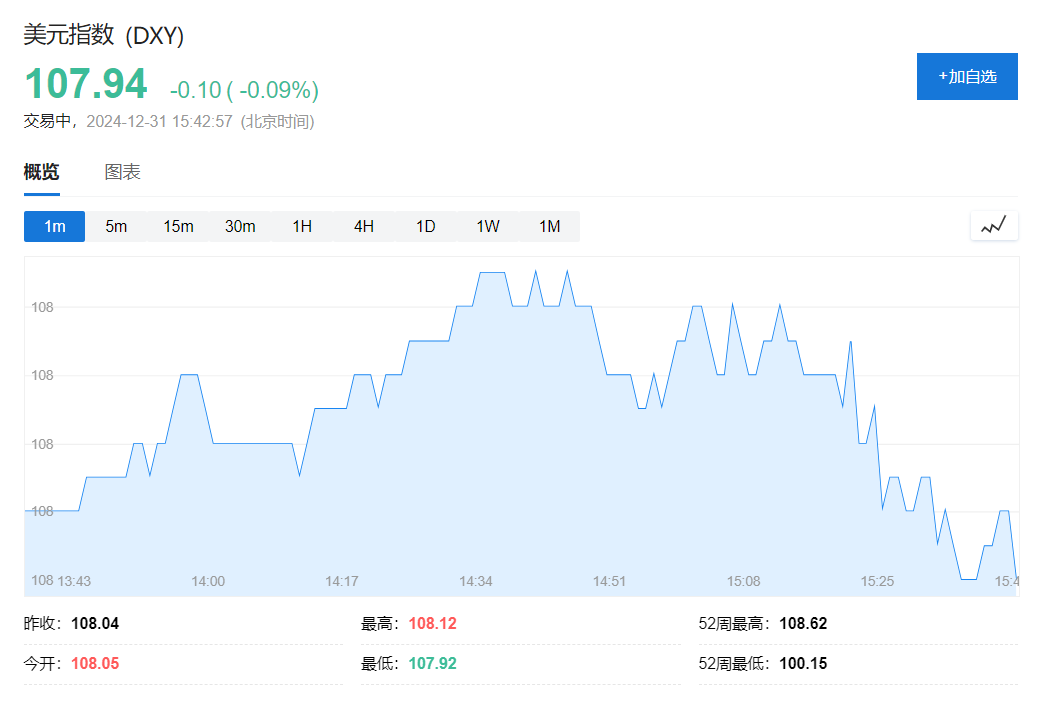The width and height of the screenshot is (1040, 701).
Task: Switch chart to 1H interval
Action: click(302, 226)
